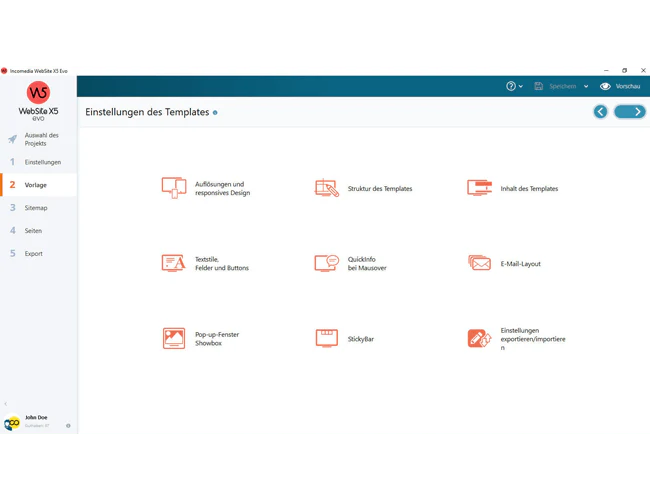
Task: Go to step 3 Sitemap
Action: coord(38,208)
